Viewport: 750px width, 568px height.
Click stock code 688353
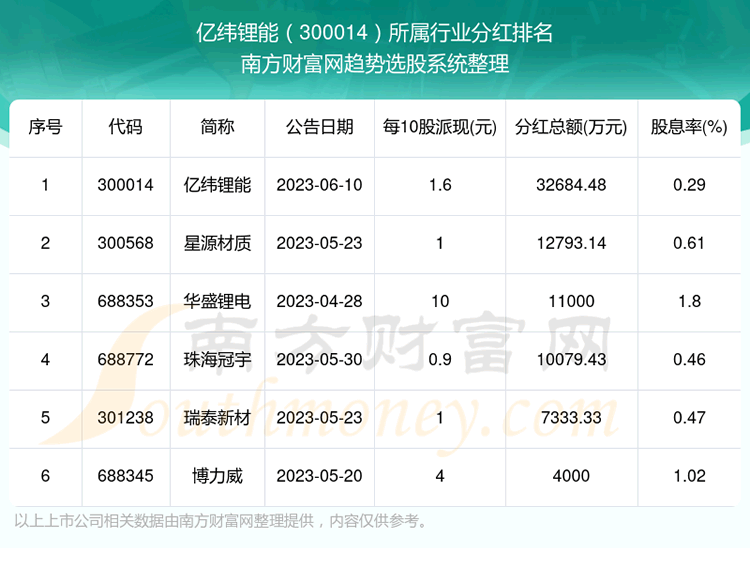tap(126, 301)
